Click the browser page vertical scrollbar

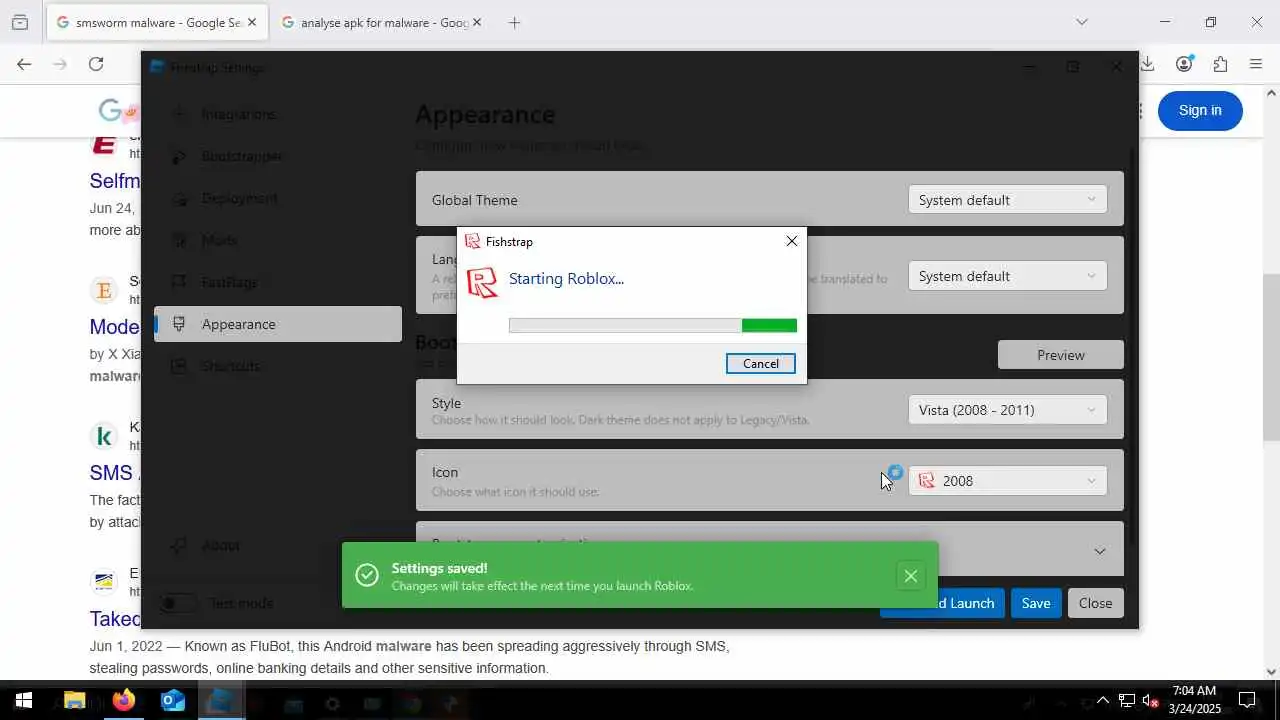pos(1271,357)
